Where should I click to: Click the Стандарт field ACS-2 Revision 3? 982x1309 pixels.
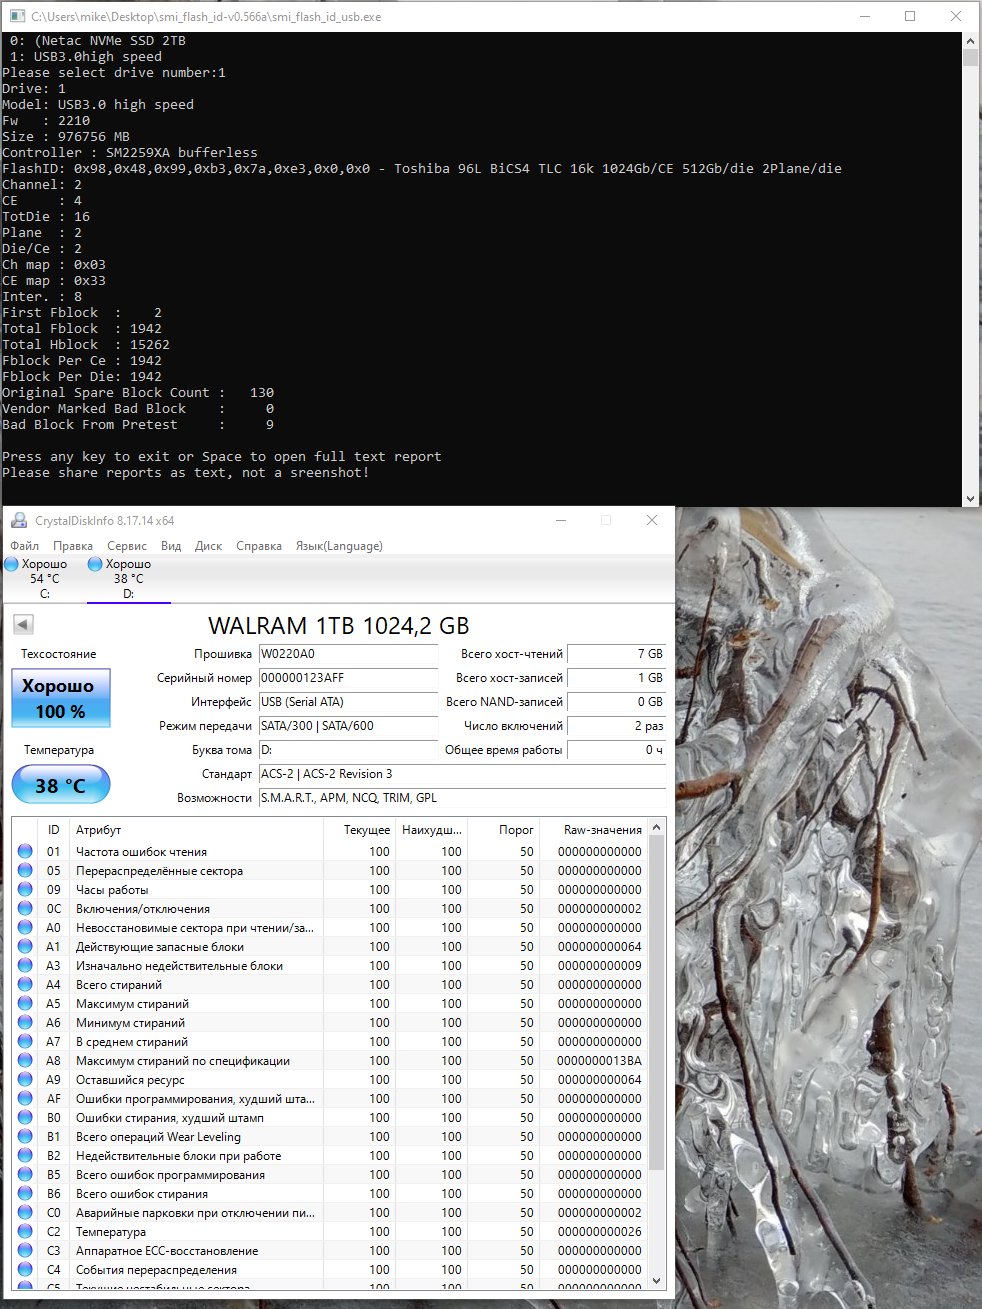click(x=462, y=774)
